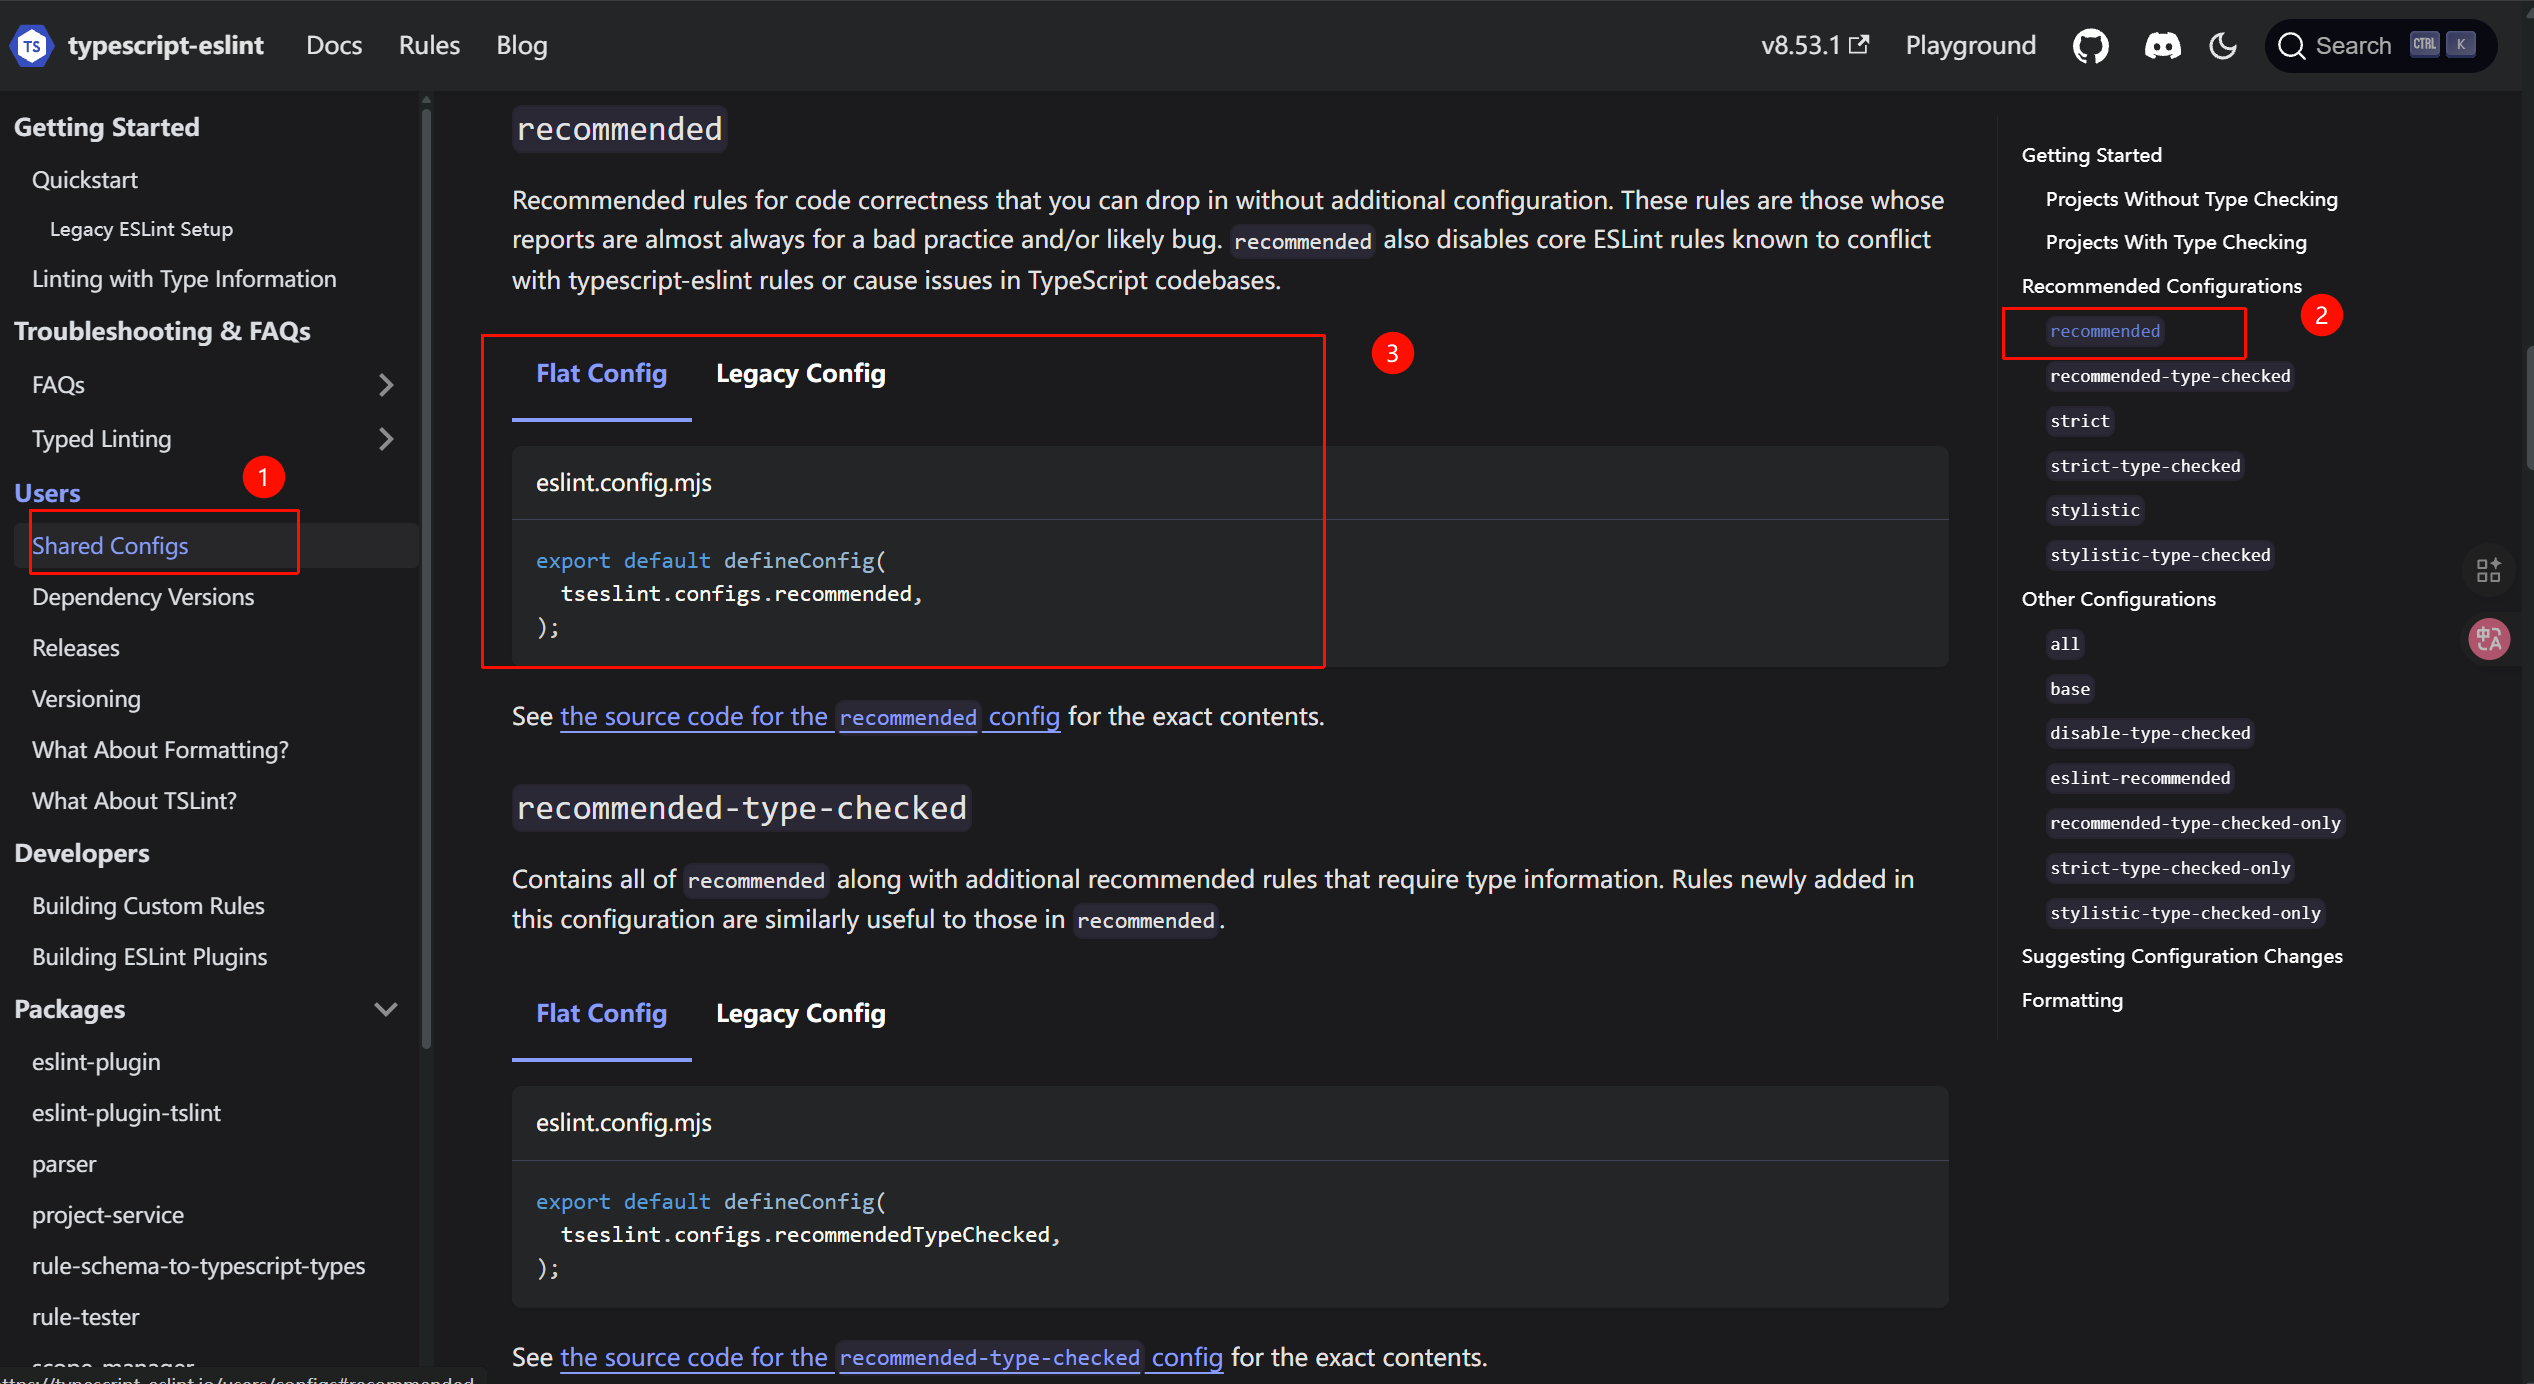Open Dependency Versions in sidebar
Screen dimensions: 2534x1384
(x=143, y=597)
